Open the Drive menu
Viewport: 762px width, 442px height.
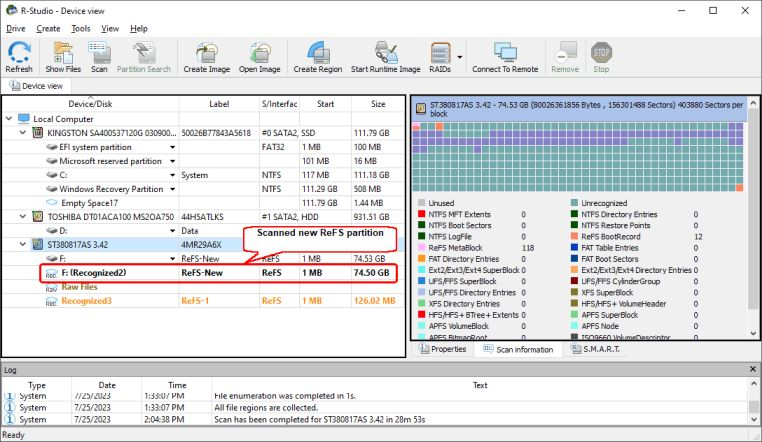(x=16, y=29)
